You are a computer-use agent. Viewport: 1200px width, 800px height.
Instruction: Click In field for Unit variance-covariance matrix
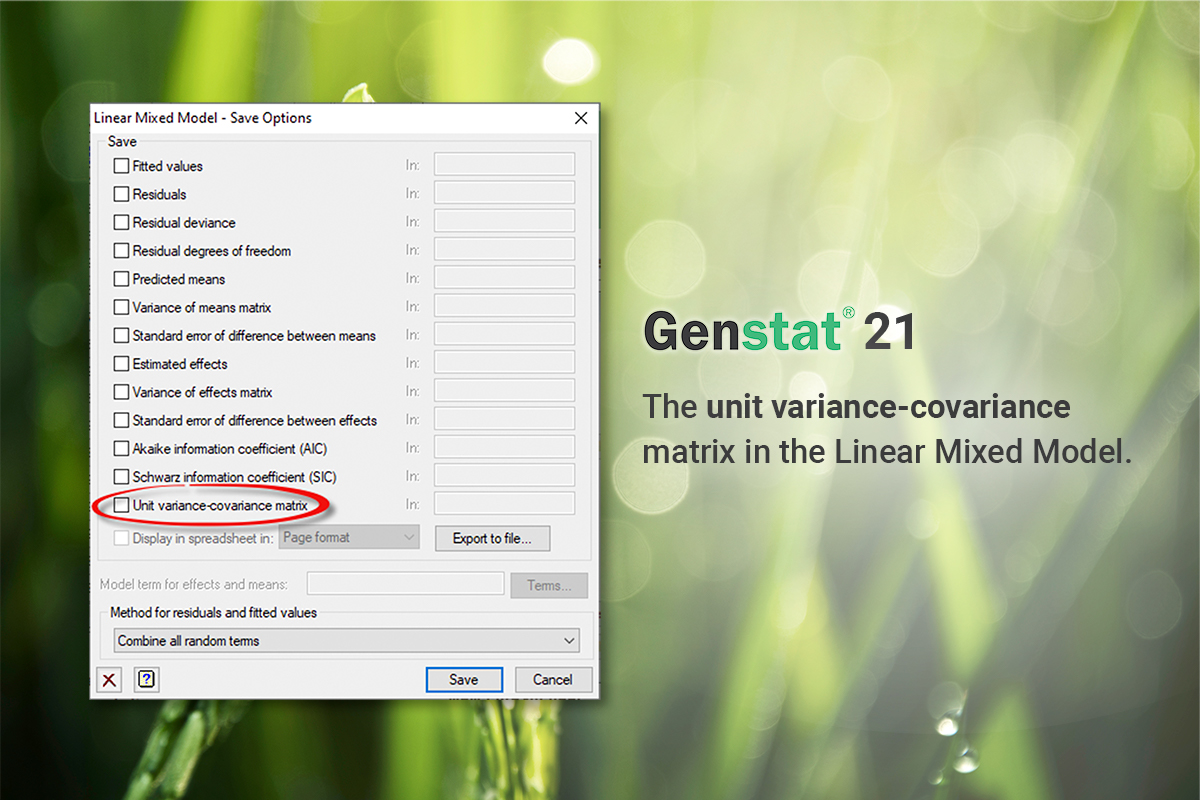[x=504, y=504]
